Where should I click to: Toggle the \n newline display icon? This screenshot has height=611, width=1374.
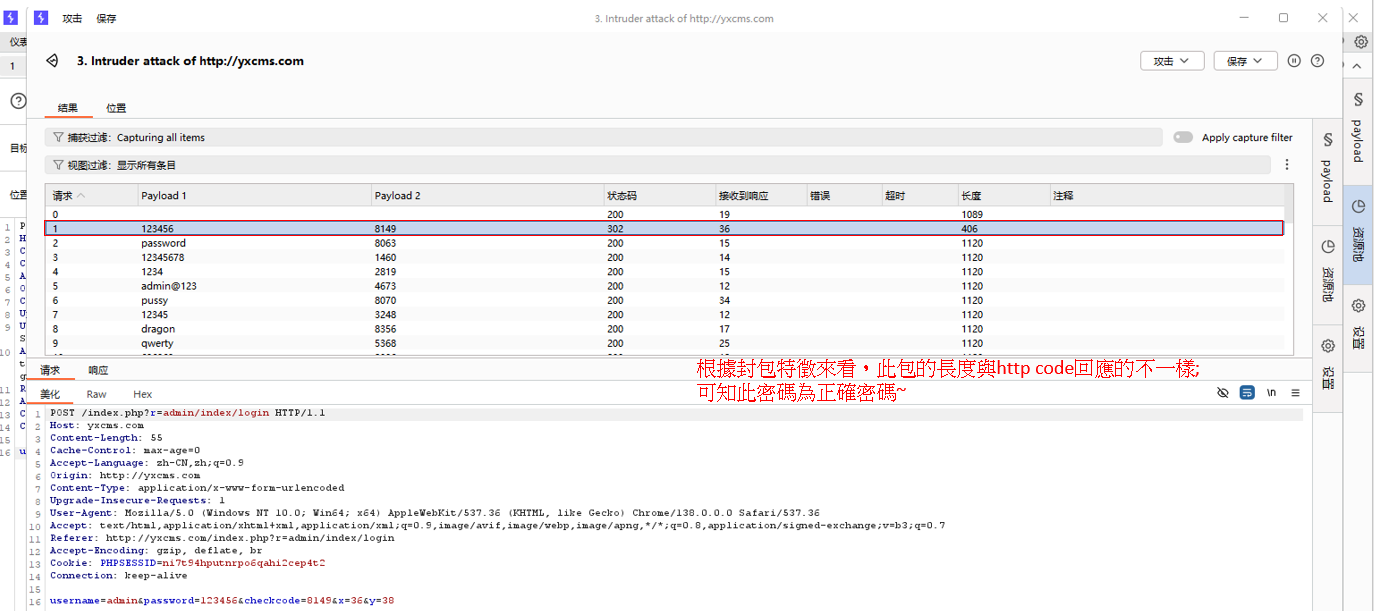pos(1271,393)
